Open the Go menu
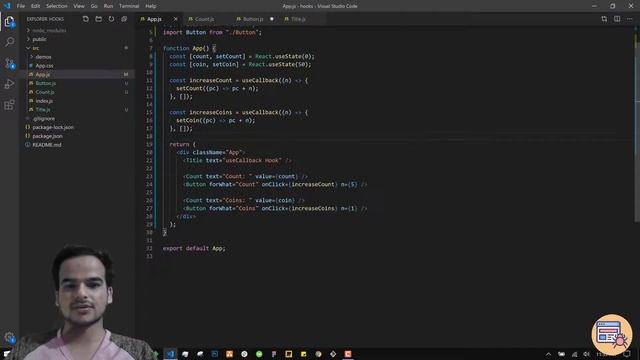Image resolution: width=640 pixels, height=360 pixels. click(x=94, y=6)
